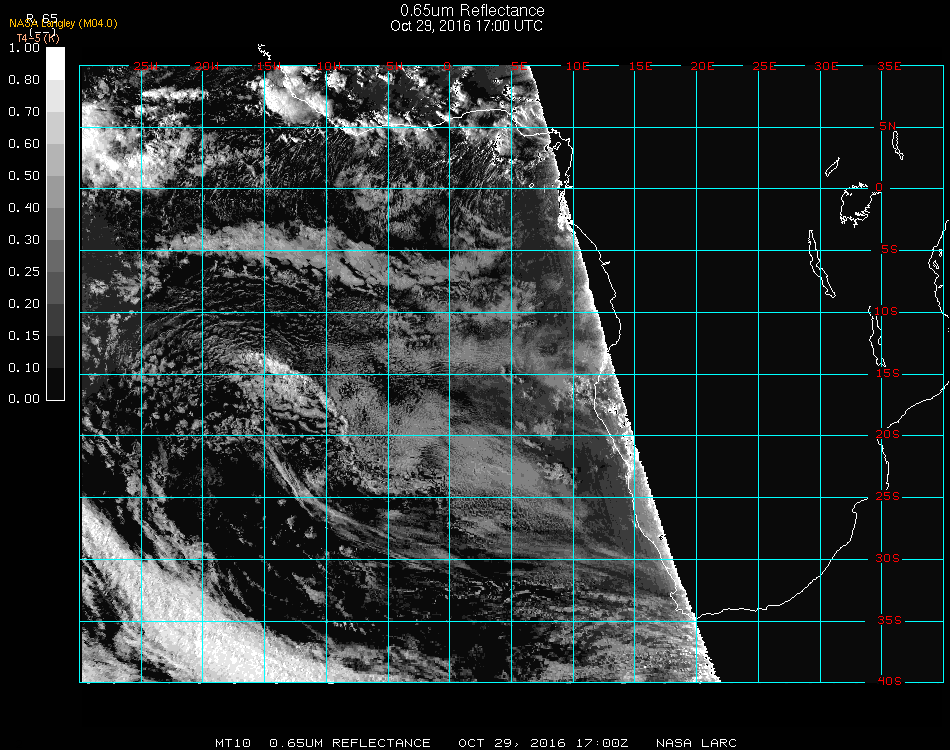Viewport: 950px width, 750px height.
Task: Click the 15E longitude label
Action: tap(640, 66)
